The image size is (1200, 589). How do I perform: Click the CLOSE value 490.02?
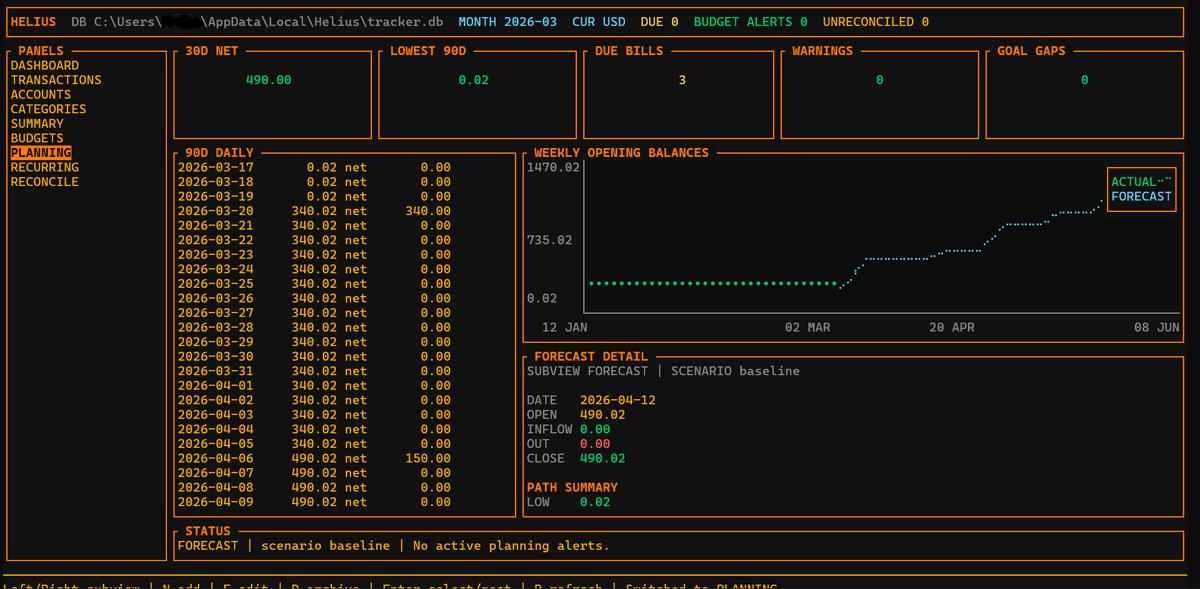(x=603, y=458)
